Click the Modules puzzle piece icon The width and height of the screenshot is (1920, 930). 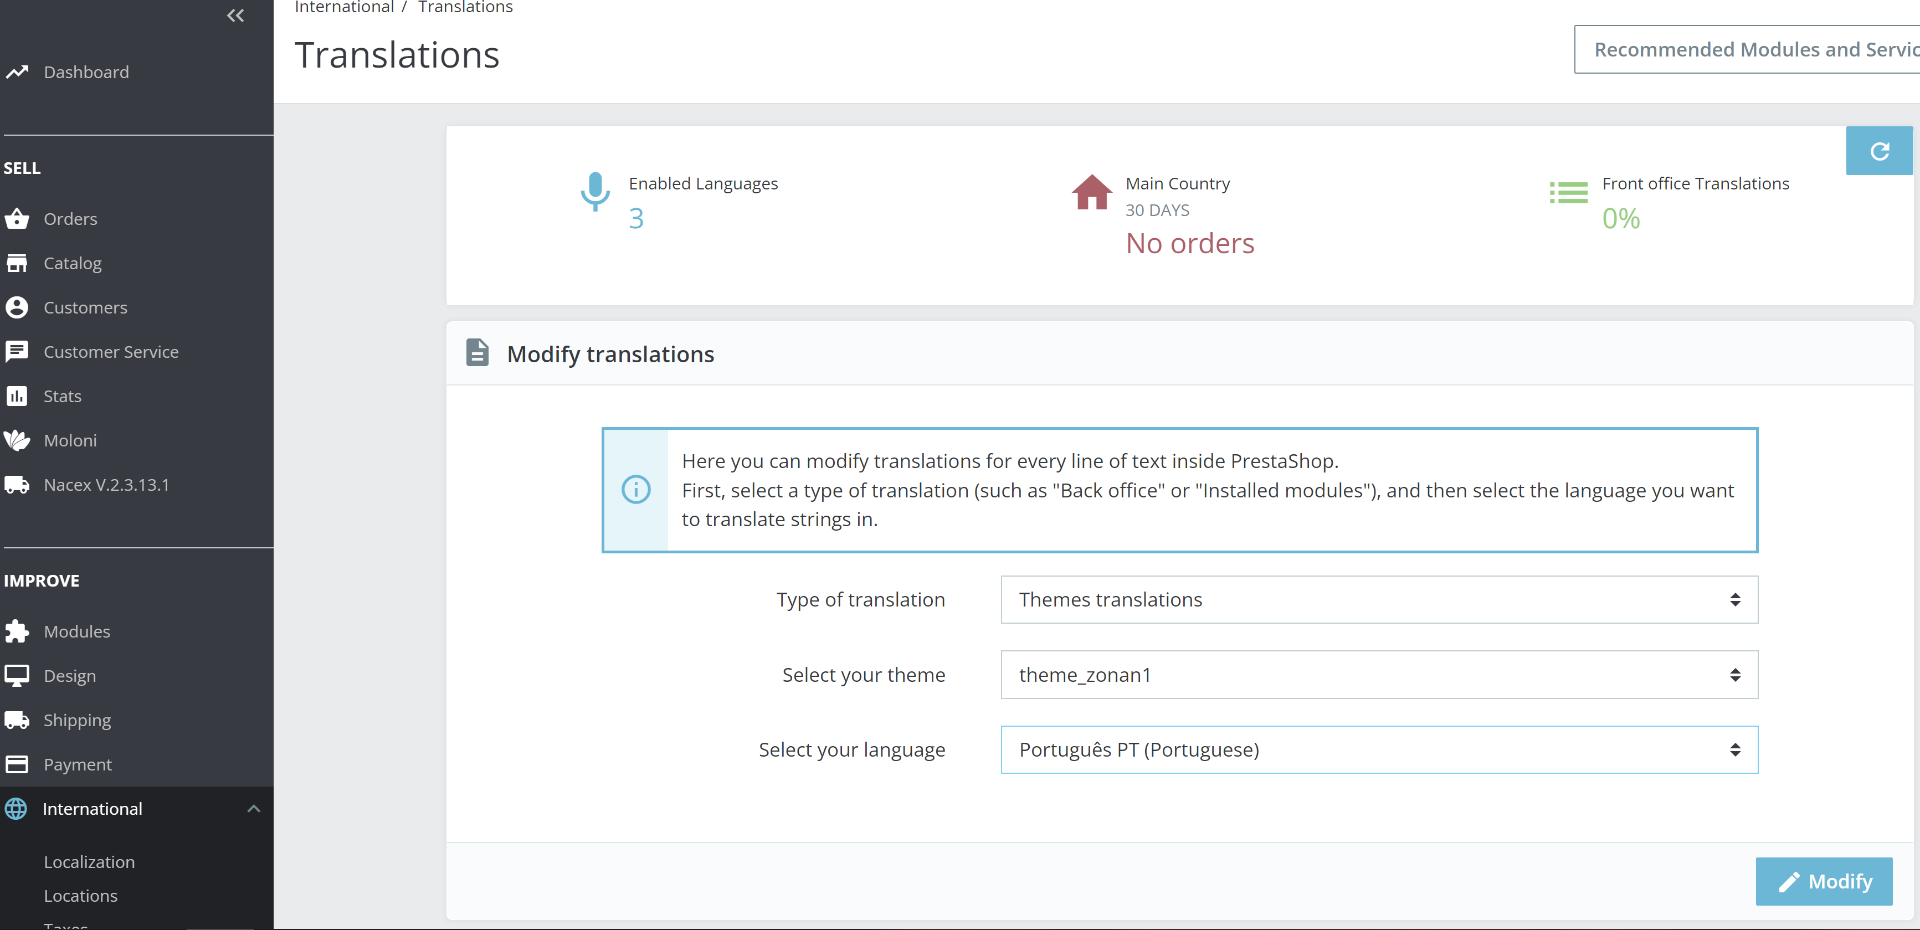click(x=16, y=631)
